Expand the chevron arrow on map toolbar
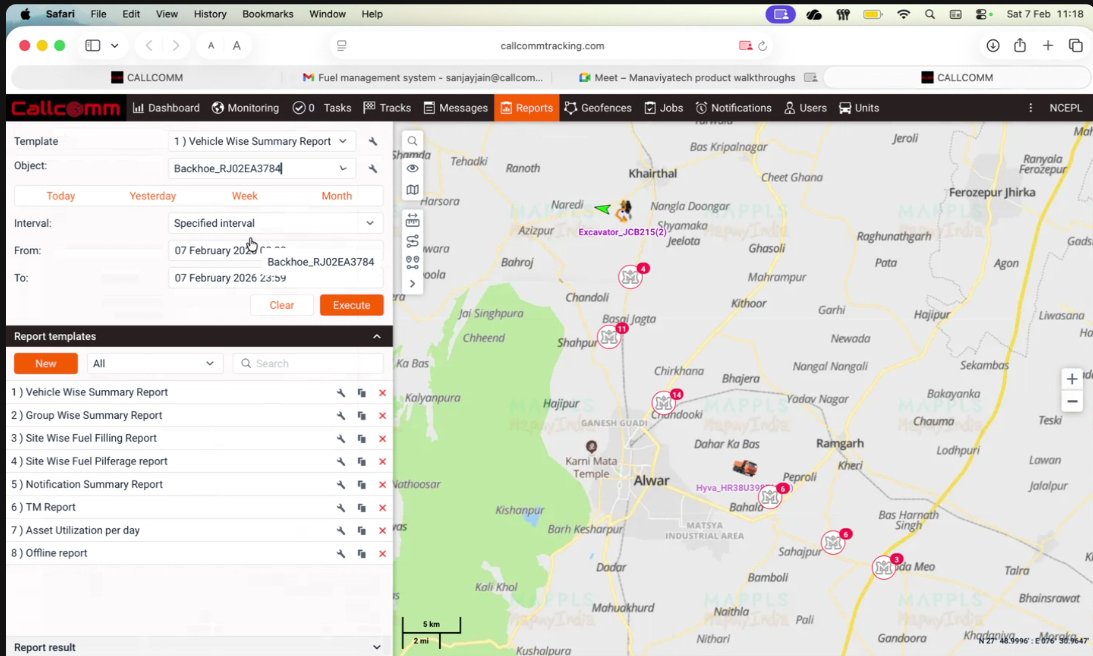 412,283
